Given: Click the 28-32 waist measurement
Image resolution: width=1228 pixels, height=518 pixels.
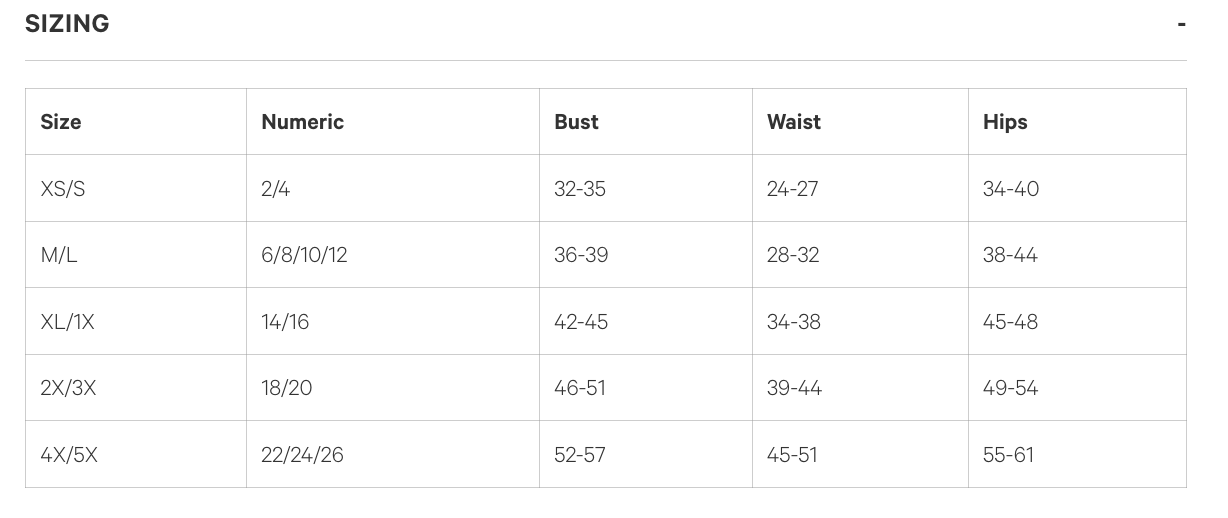Looking at the screenshot, I should tap(793, 255).
